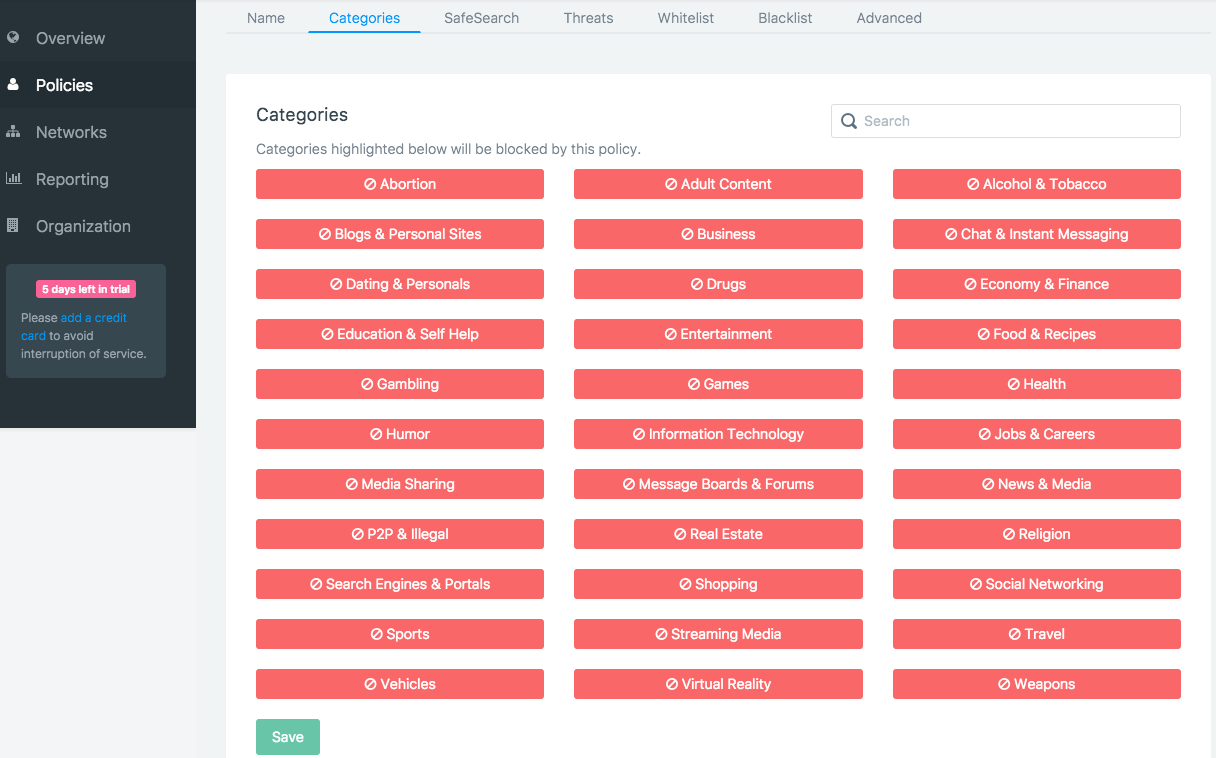This screenshot has width=1216, height=758.
Task: Toggle the Travel category
Action: pos(1037,634)
